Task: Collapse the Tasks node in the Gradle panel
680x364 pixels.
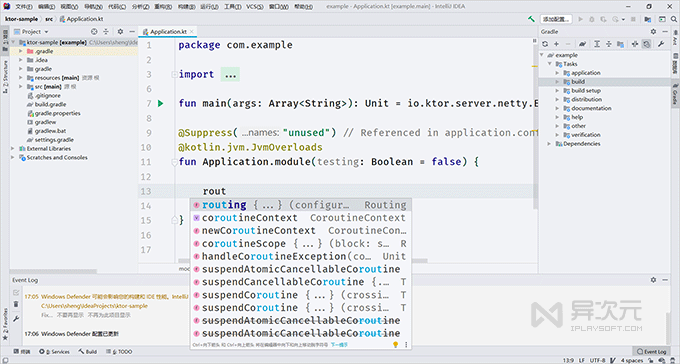Action: [549, 64]
